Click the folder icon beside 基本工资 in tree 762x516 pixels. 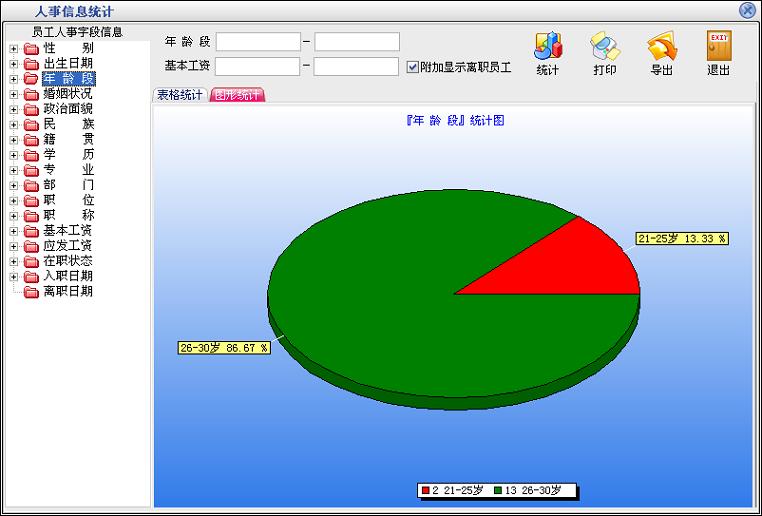(x=31, y=231)
